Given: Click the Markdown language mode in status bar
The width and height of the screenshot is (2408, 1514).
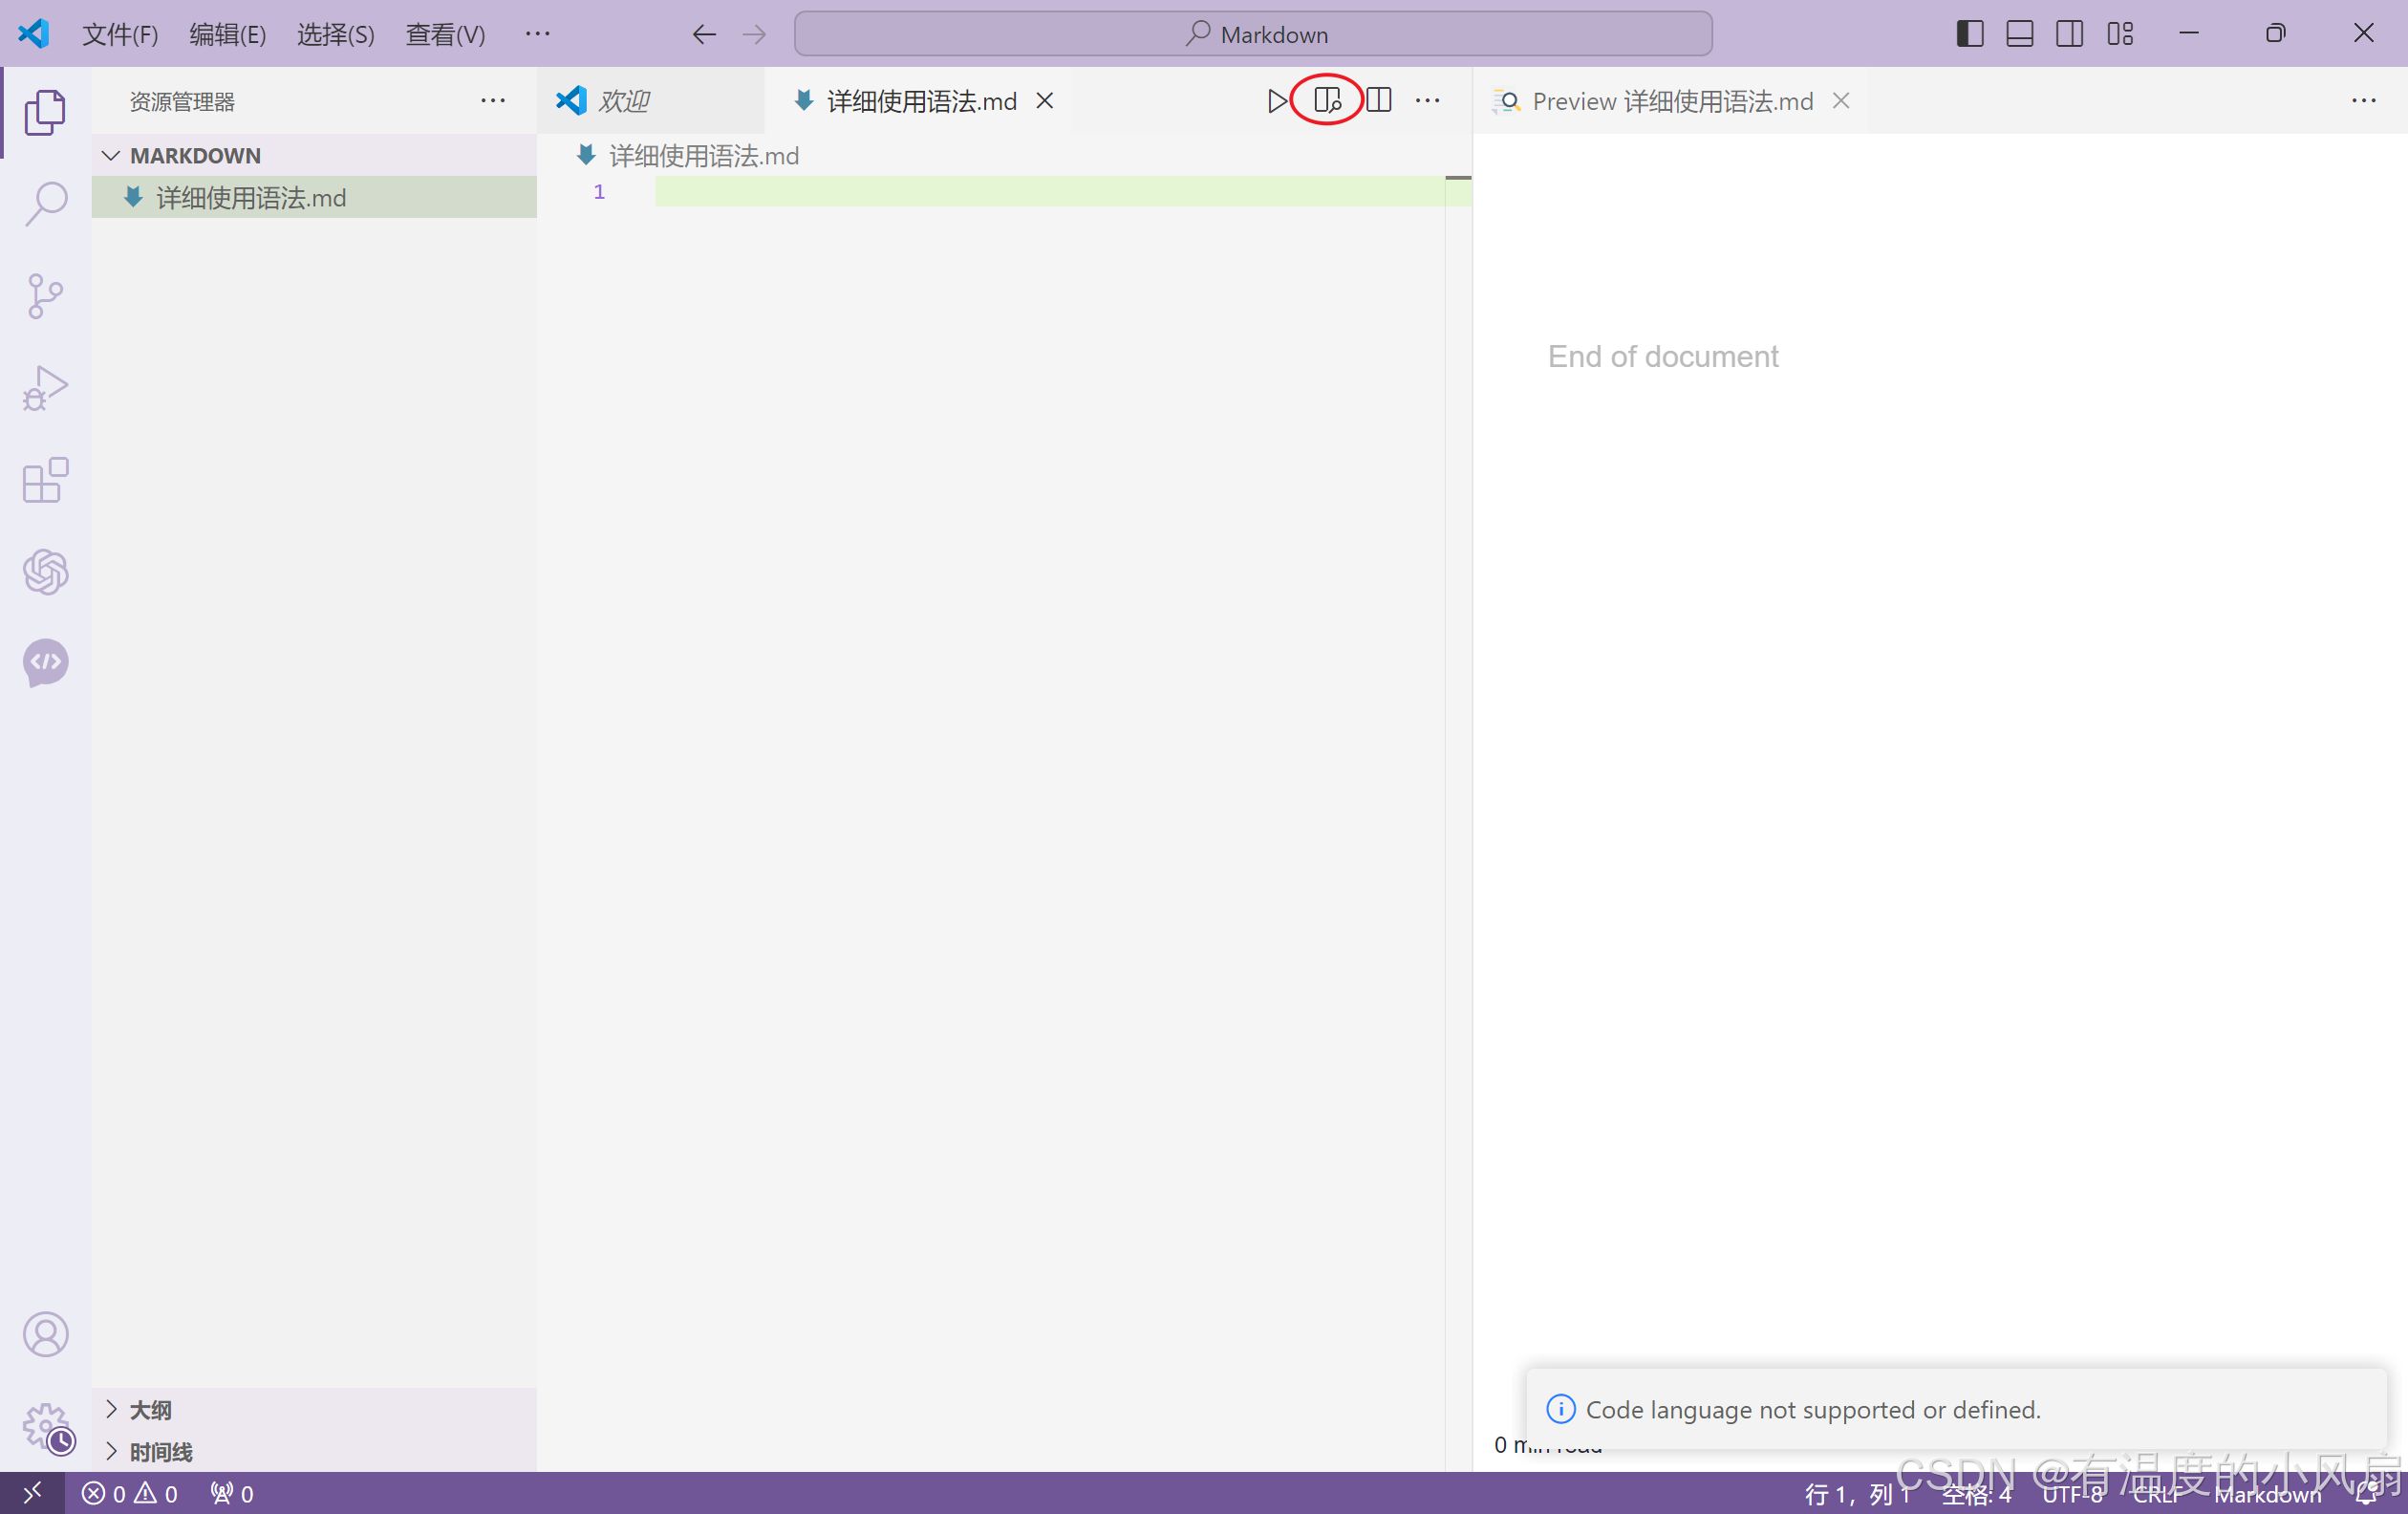Looking at the screenshot, I should (x=2267, y=1494).
